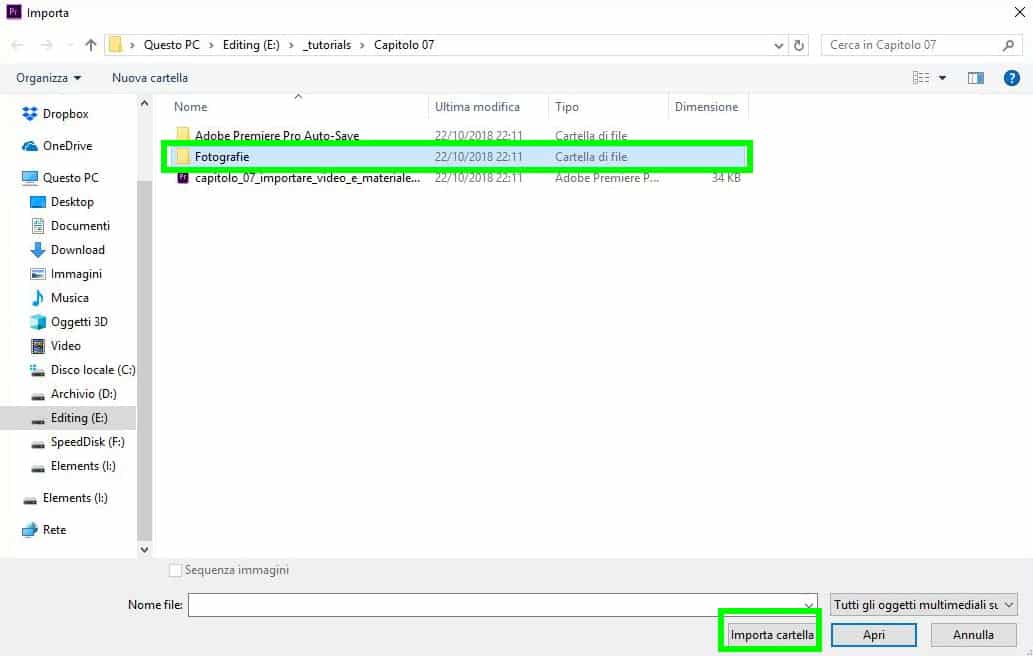The height and width of the screenshot is (656, 1033).
Task: Sort files by the Nome column header
Action: [x=191, y=107]
